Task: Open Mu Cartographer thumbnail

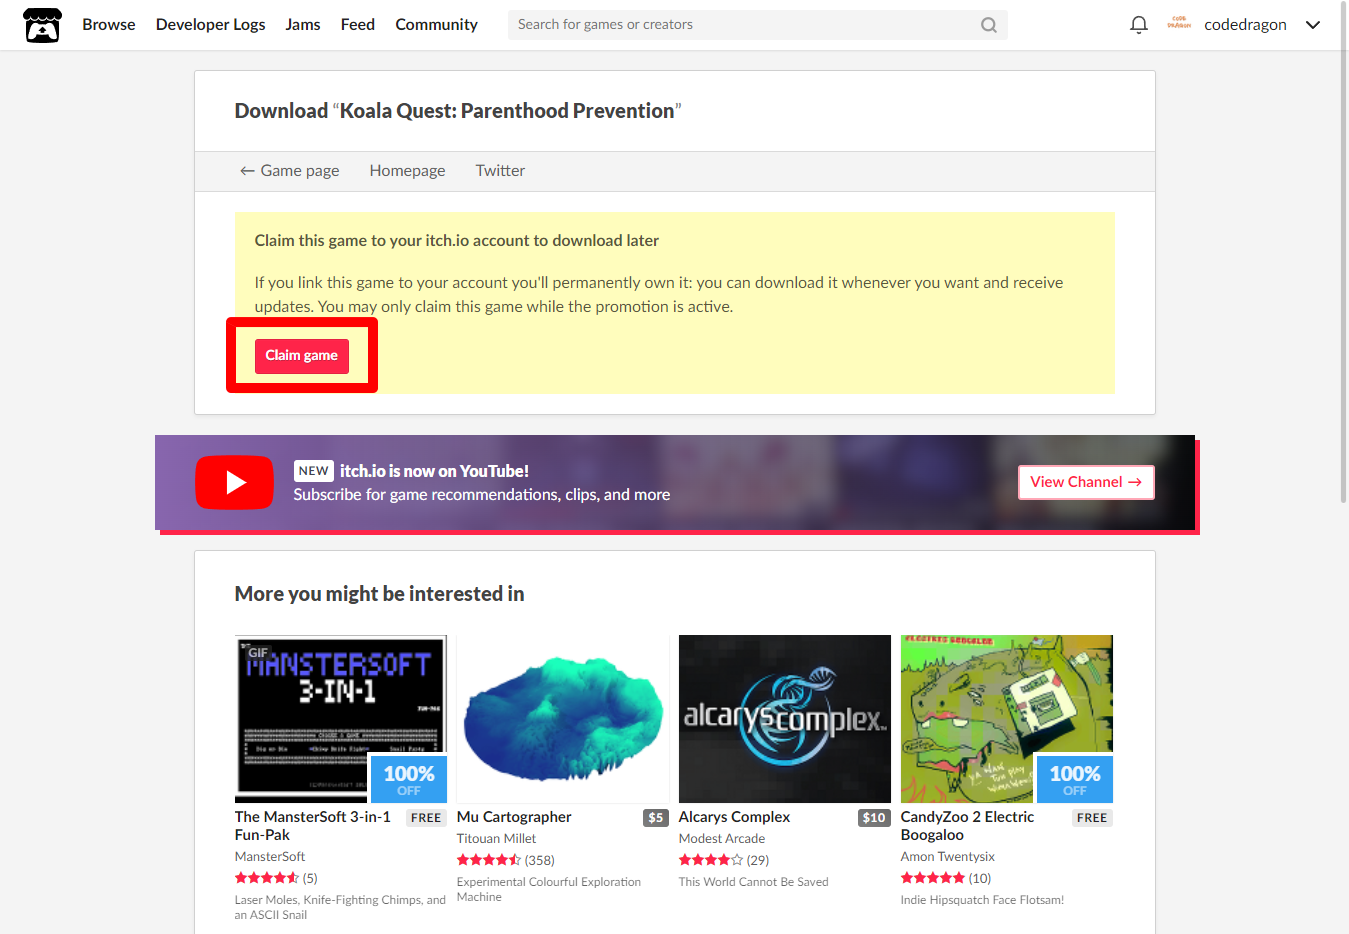Action: (x=562, y=719)
